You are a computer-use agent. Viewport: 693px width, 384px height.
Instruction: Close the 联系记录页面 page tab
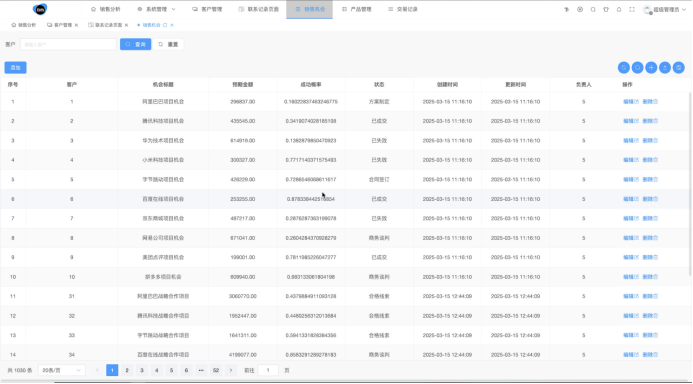[x=126, y=25]
